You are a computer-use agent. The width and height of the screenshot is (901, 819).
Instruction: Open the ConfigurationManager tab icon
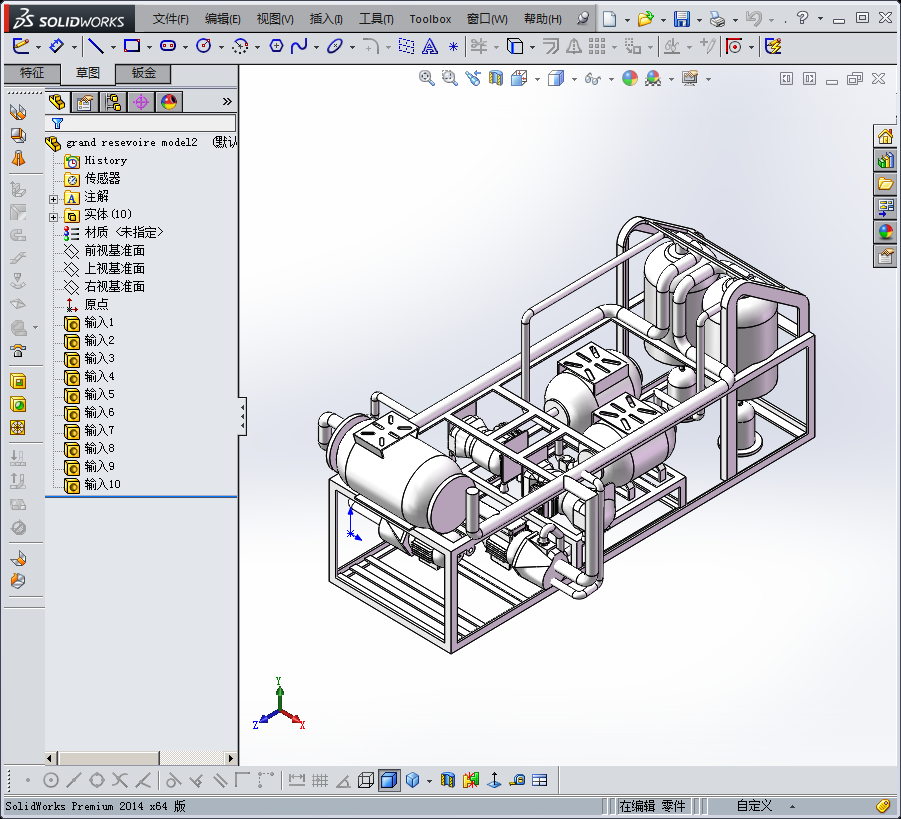point(113,101)
